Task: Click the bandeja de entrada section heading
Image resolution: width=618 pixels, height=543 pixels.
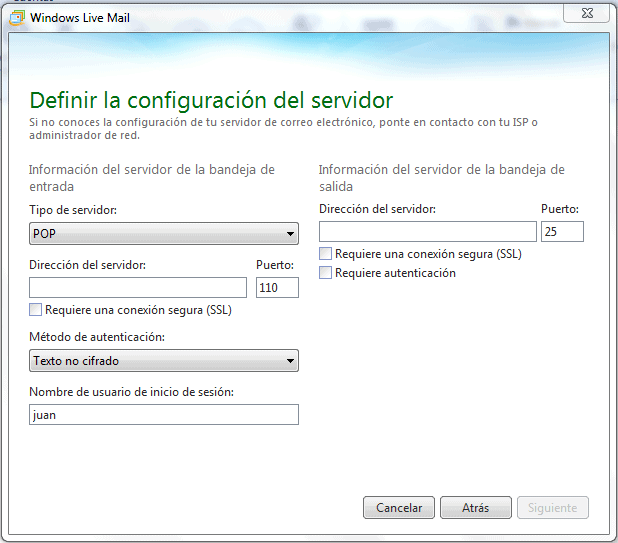Action: point(152,178)
